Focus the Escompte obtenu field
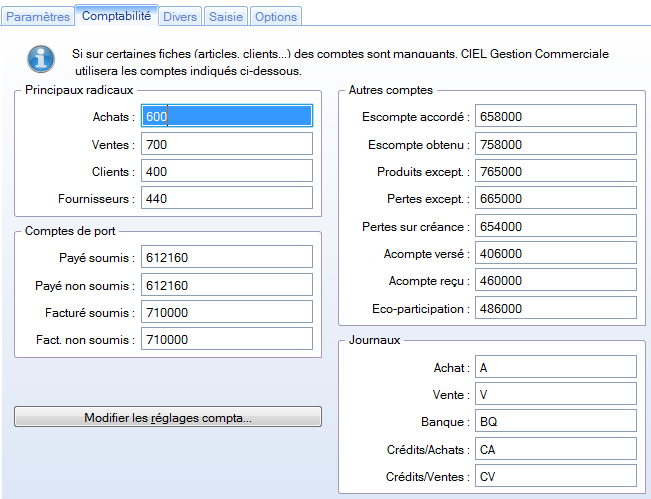The width and height of the screenshot is (651, 499). [x=556, y=144]
